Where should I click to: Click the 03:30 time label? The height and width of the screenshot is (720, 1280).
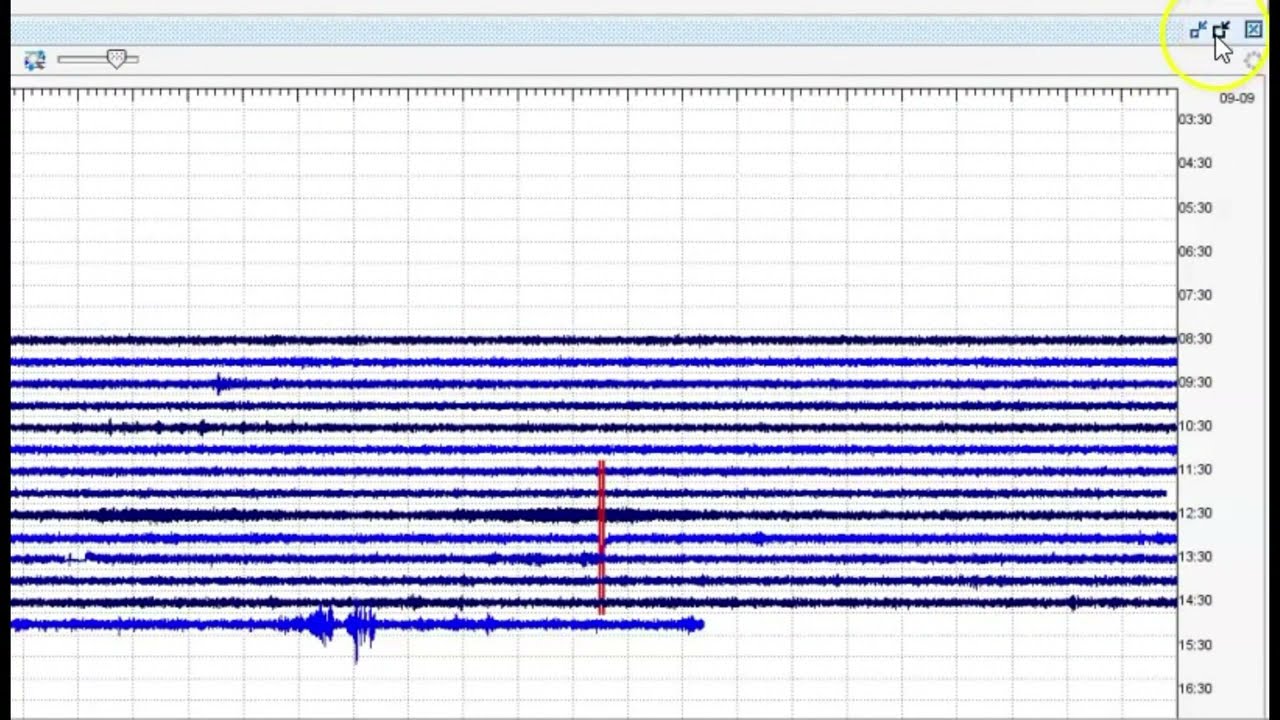coord(1195,120)
